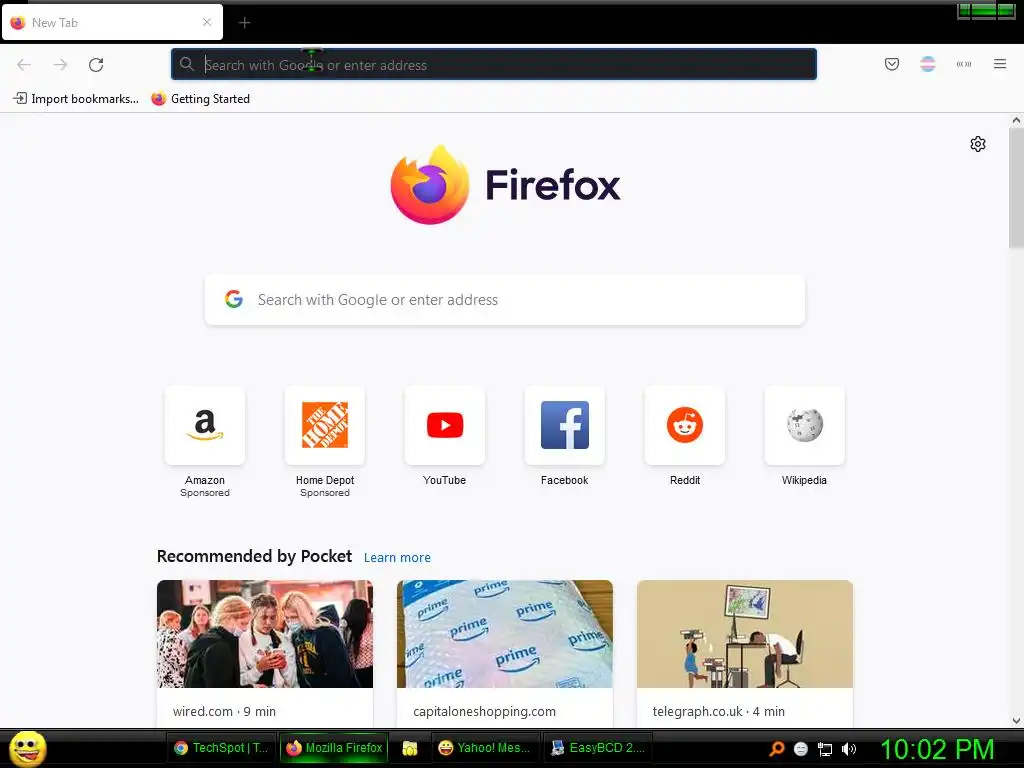Viewport: 1024px width, 768px height.
Task: Open the Save to Pocket icon
Action: pos(891,64)
